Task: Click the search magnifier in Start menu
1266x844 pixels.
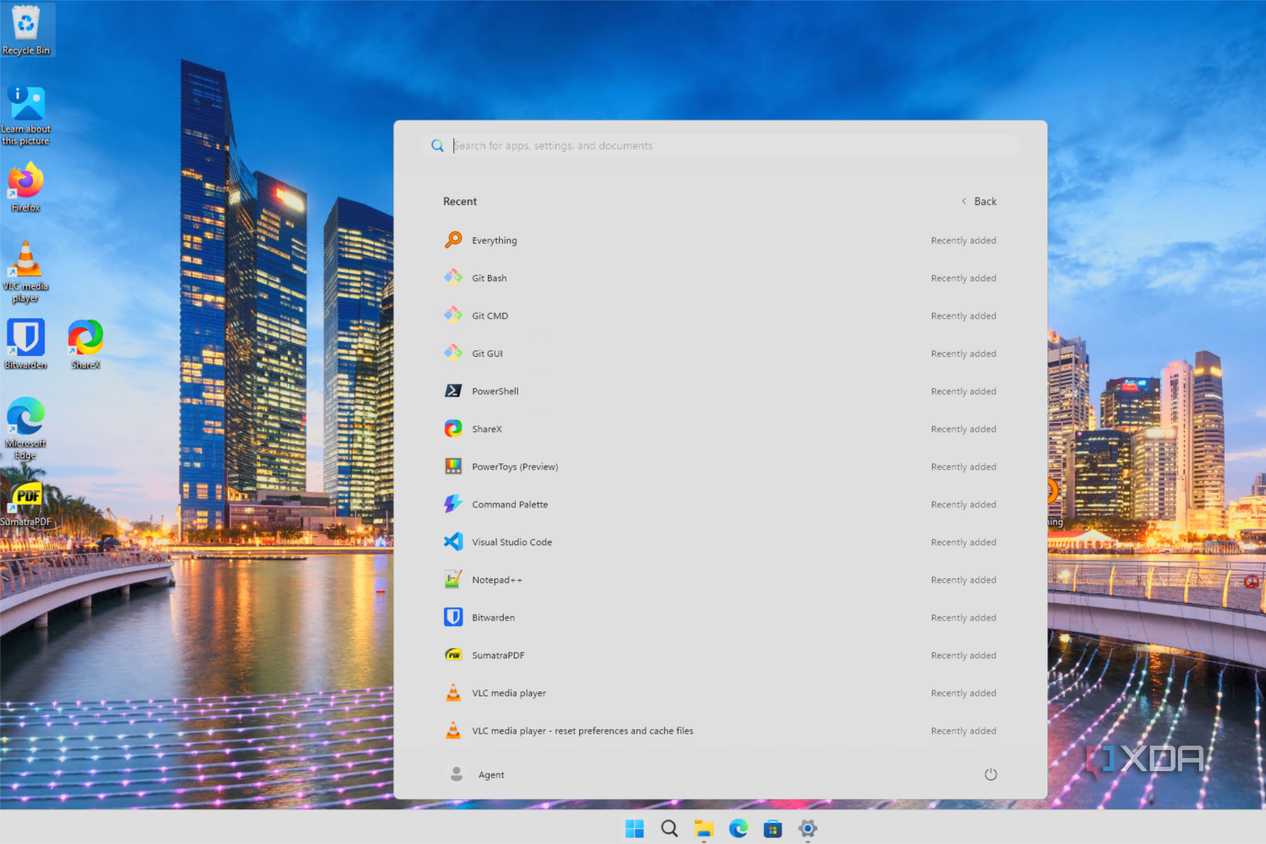Action: pos(437,146)
